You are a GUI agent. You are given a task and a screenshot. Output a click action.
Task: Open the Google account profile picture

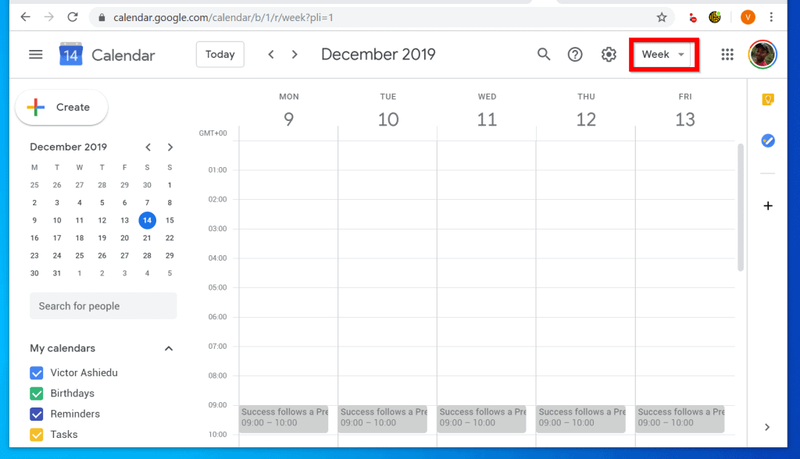(x=763, y=54)
